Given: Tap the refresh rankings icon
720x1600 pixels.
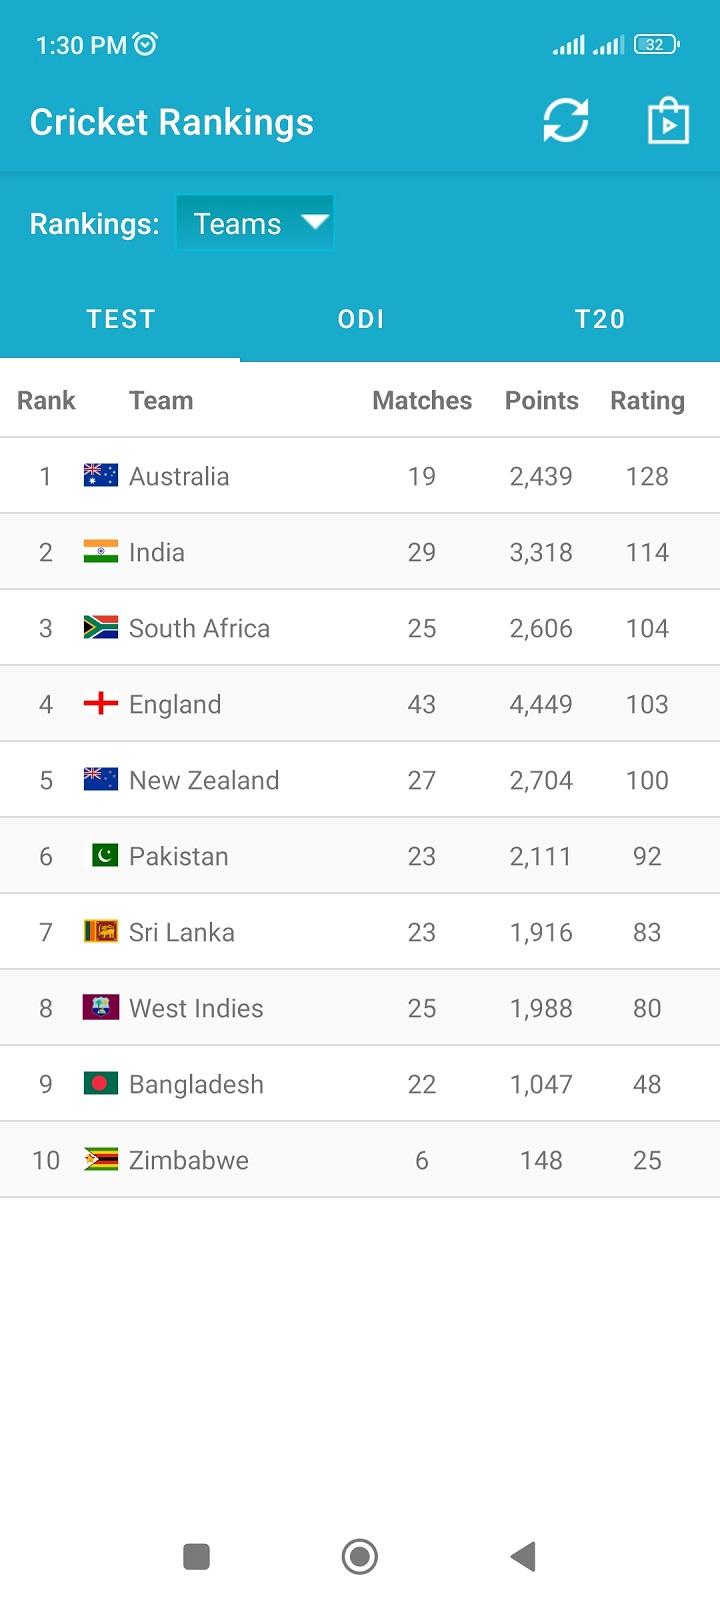Looking at the screenshot, I should pos(566,122).
